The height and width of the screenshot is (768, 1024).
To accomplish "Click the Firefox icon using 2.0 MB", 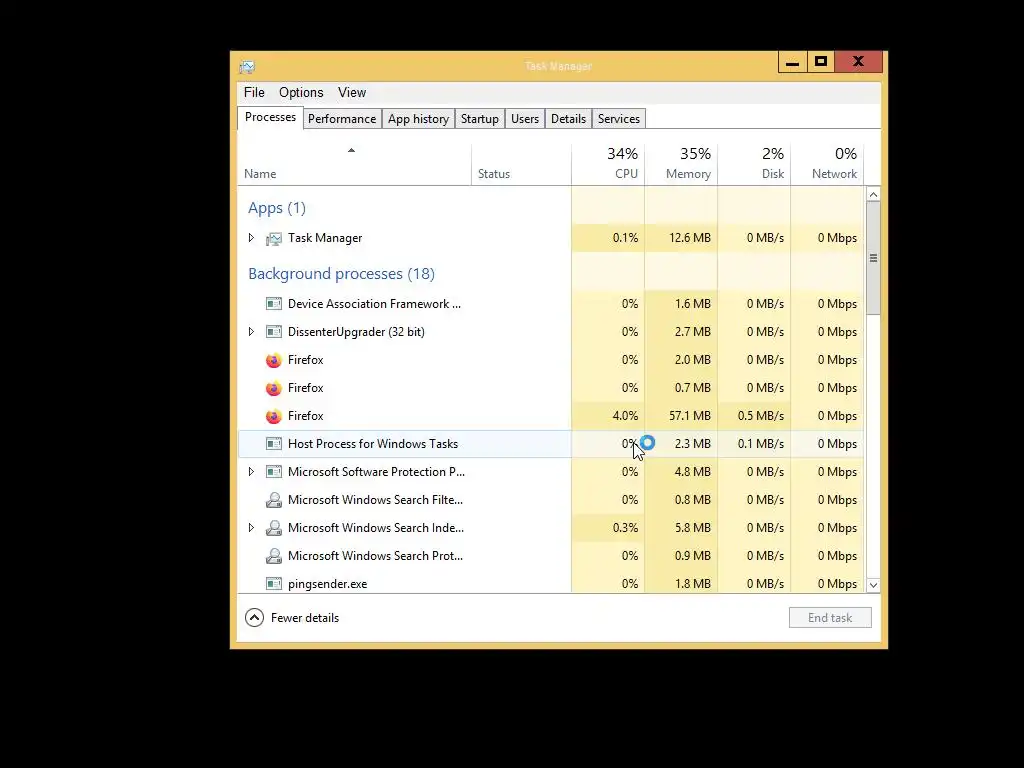I will 274,360.
